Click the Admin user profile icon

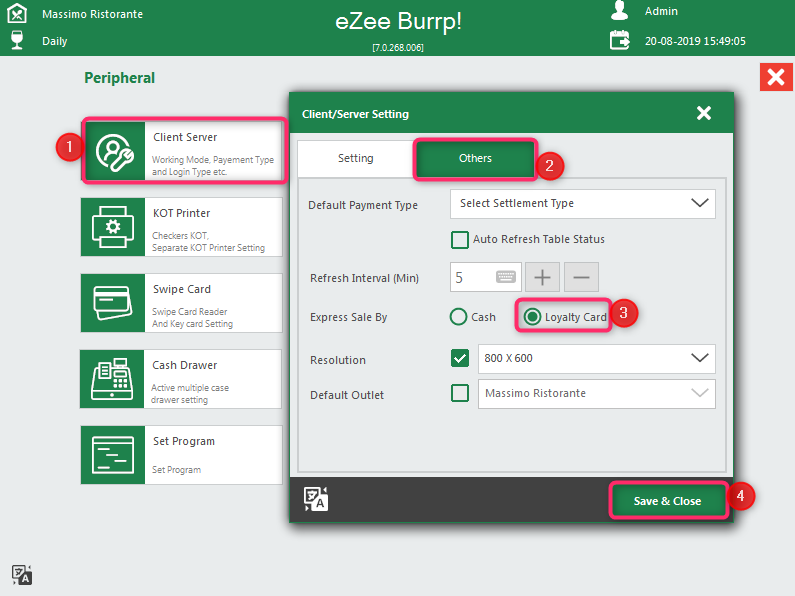click(619, 10)
